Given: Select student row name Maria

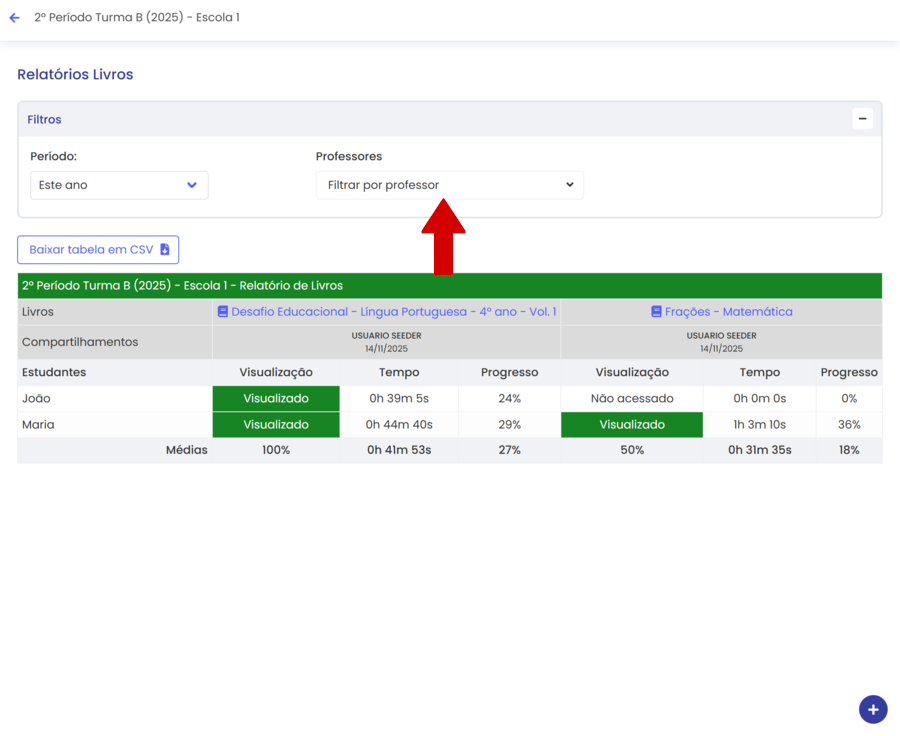Looking at the screenshot, I should [38, 425].
